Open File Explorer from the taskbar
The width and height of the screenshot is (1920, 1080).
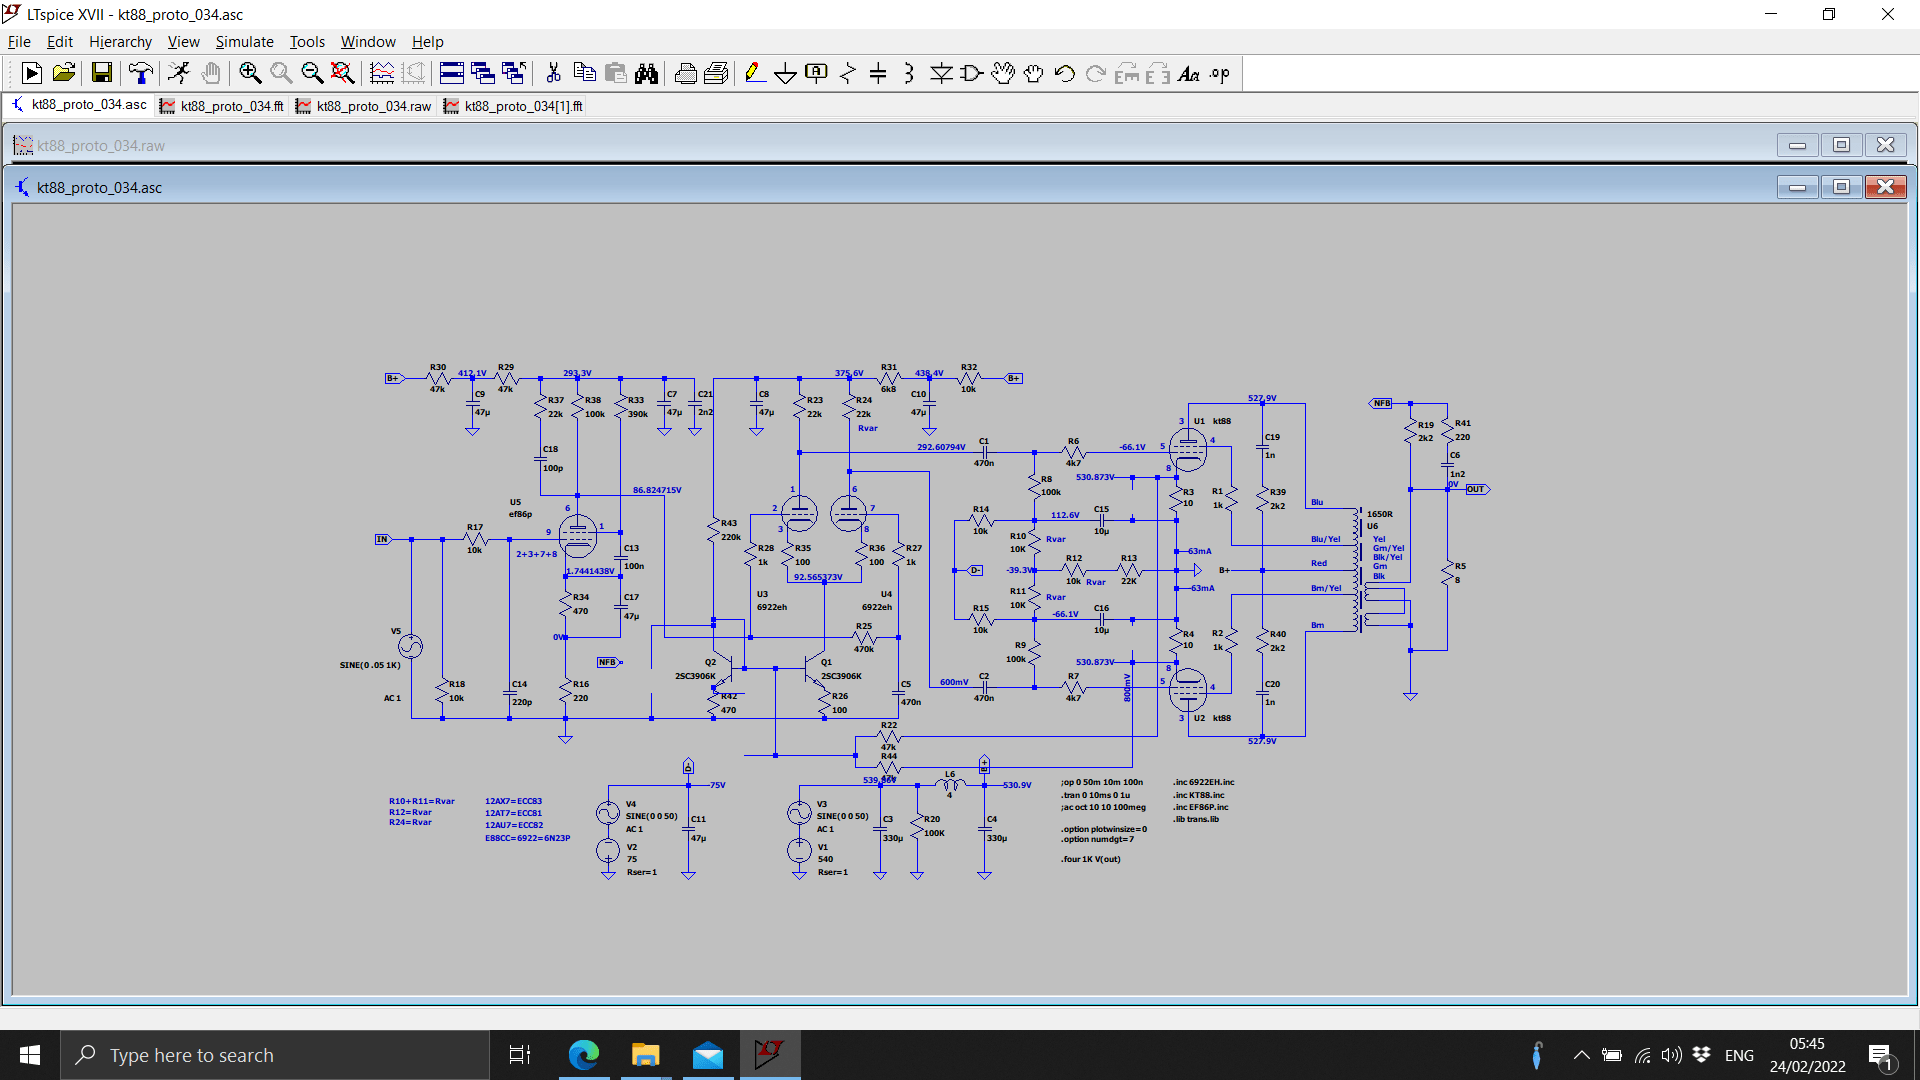click(x=646, y=1055)
